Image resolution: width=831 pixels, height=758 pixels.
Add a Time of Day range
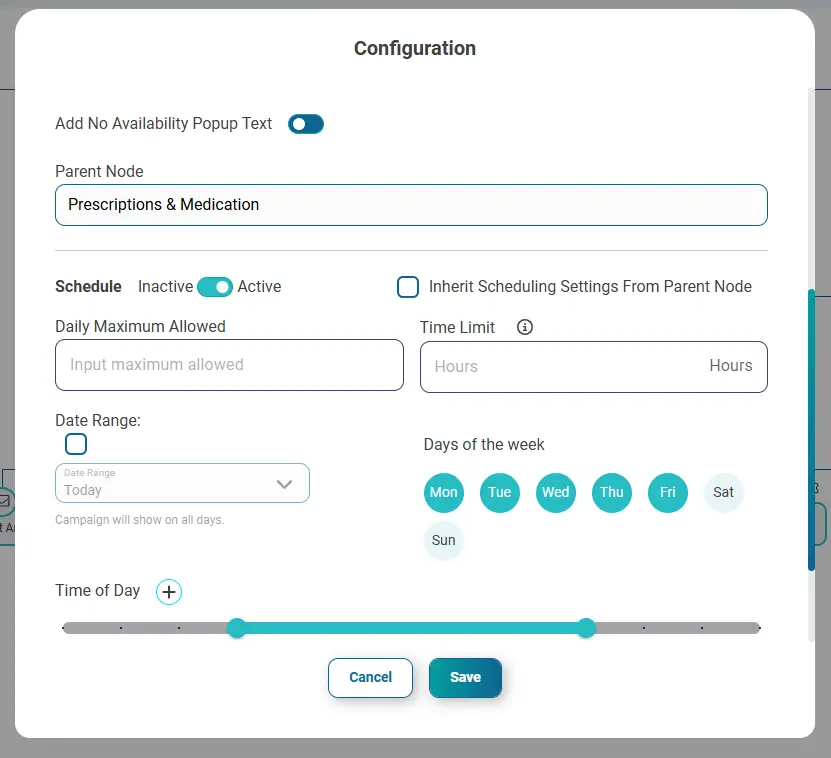click(169, 592)
